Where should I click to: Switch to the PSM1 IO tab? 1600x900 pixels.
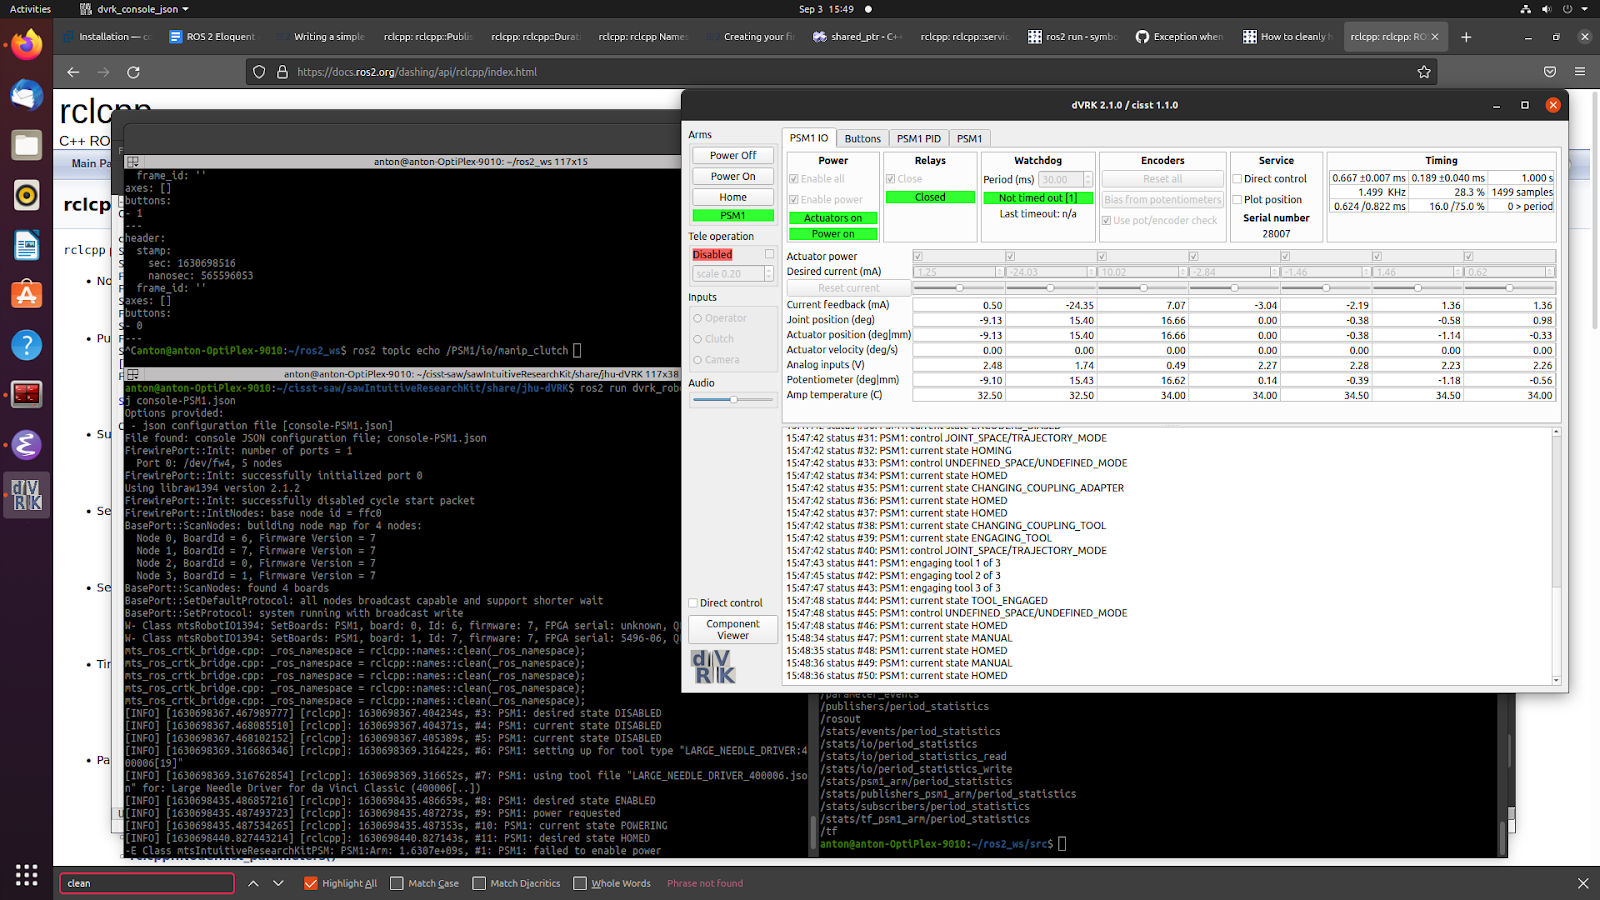[809, 138]
